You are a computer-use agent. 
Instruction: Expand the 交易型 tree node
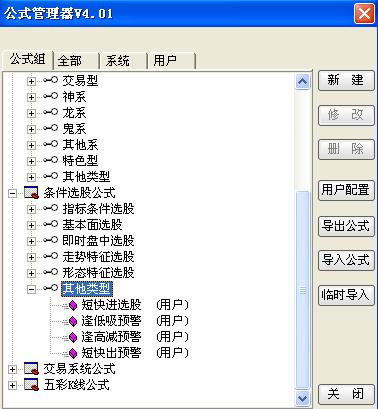point(31,81)
